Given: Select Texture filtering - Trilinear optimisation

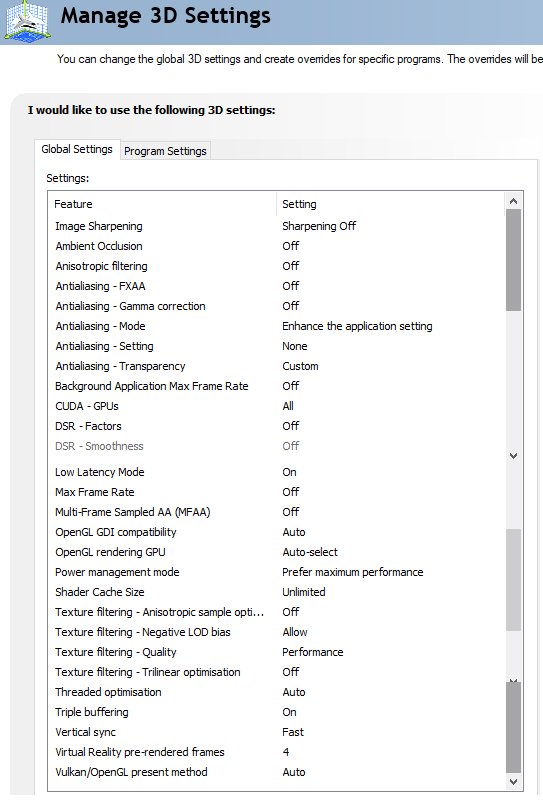Looking at the screenshot, I should point(147,672).
